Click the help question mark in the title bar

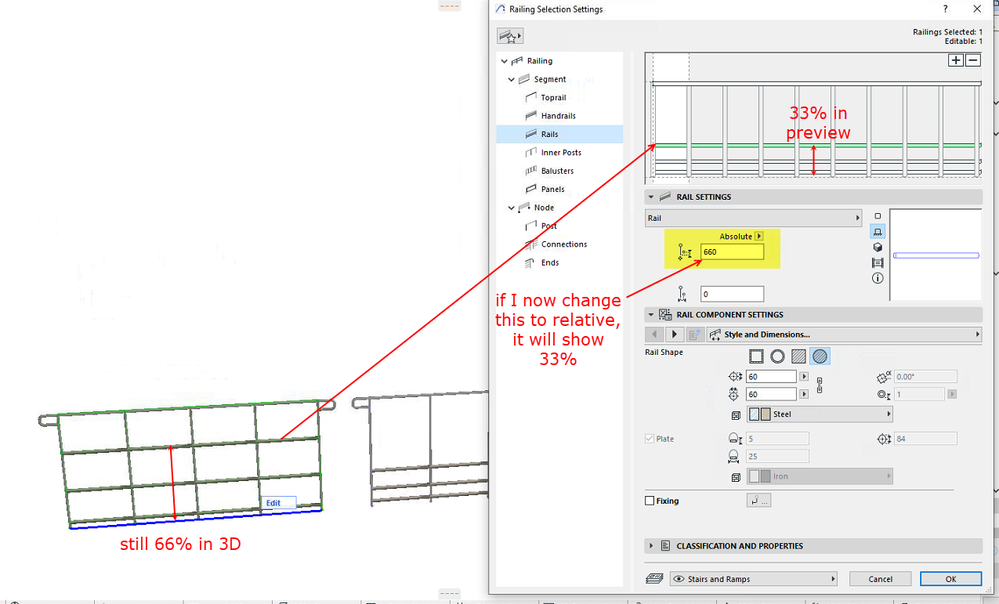[945, 9]
